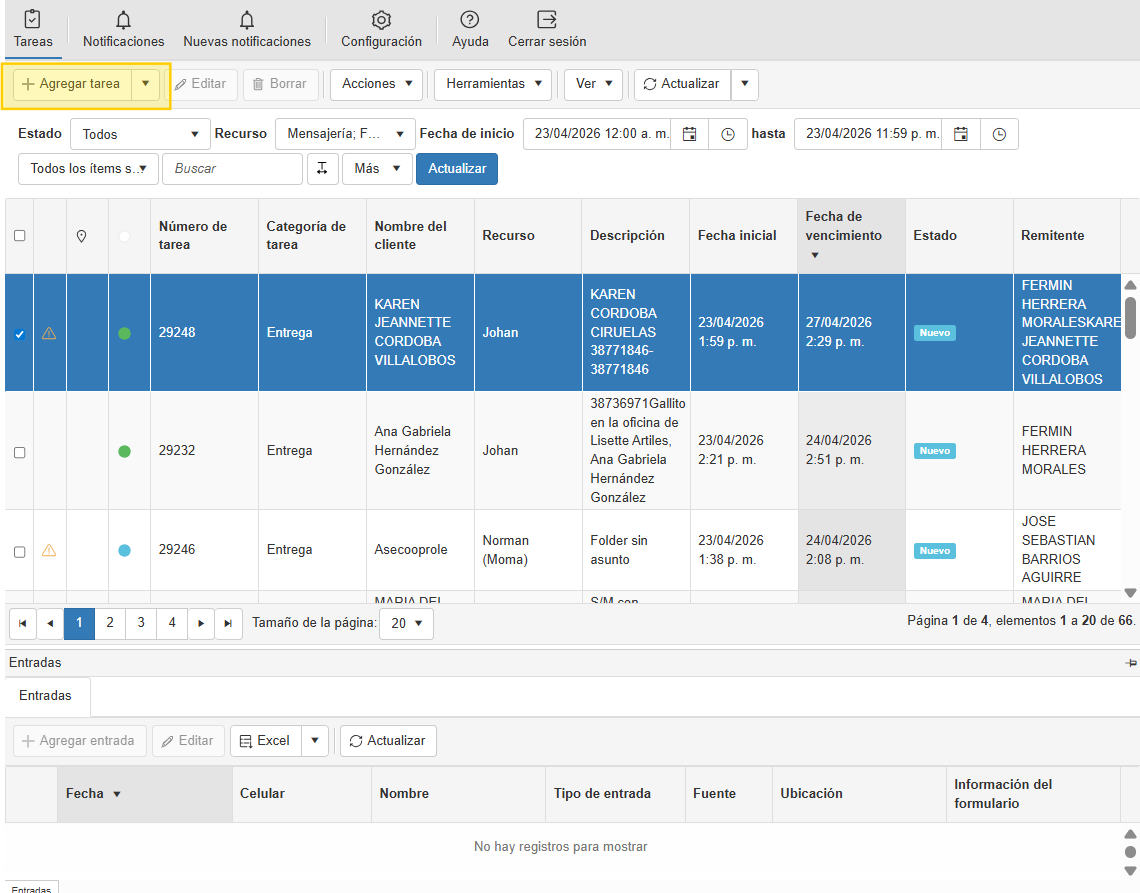This screenshot has height=893, width=1140.
Task: Open the page size dropdown showing 20
Action: click(407, 623)
